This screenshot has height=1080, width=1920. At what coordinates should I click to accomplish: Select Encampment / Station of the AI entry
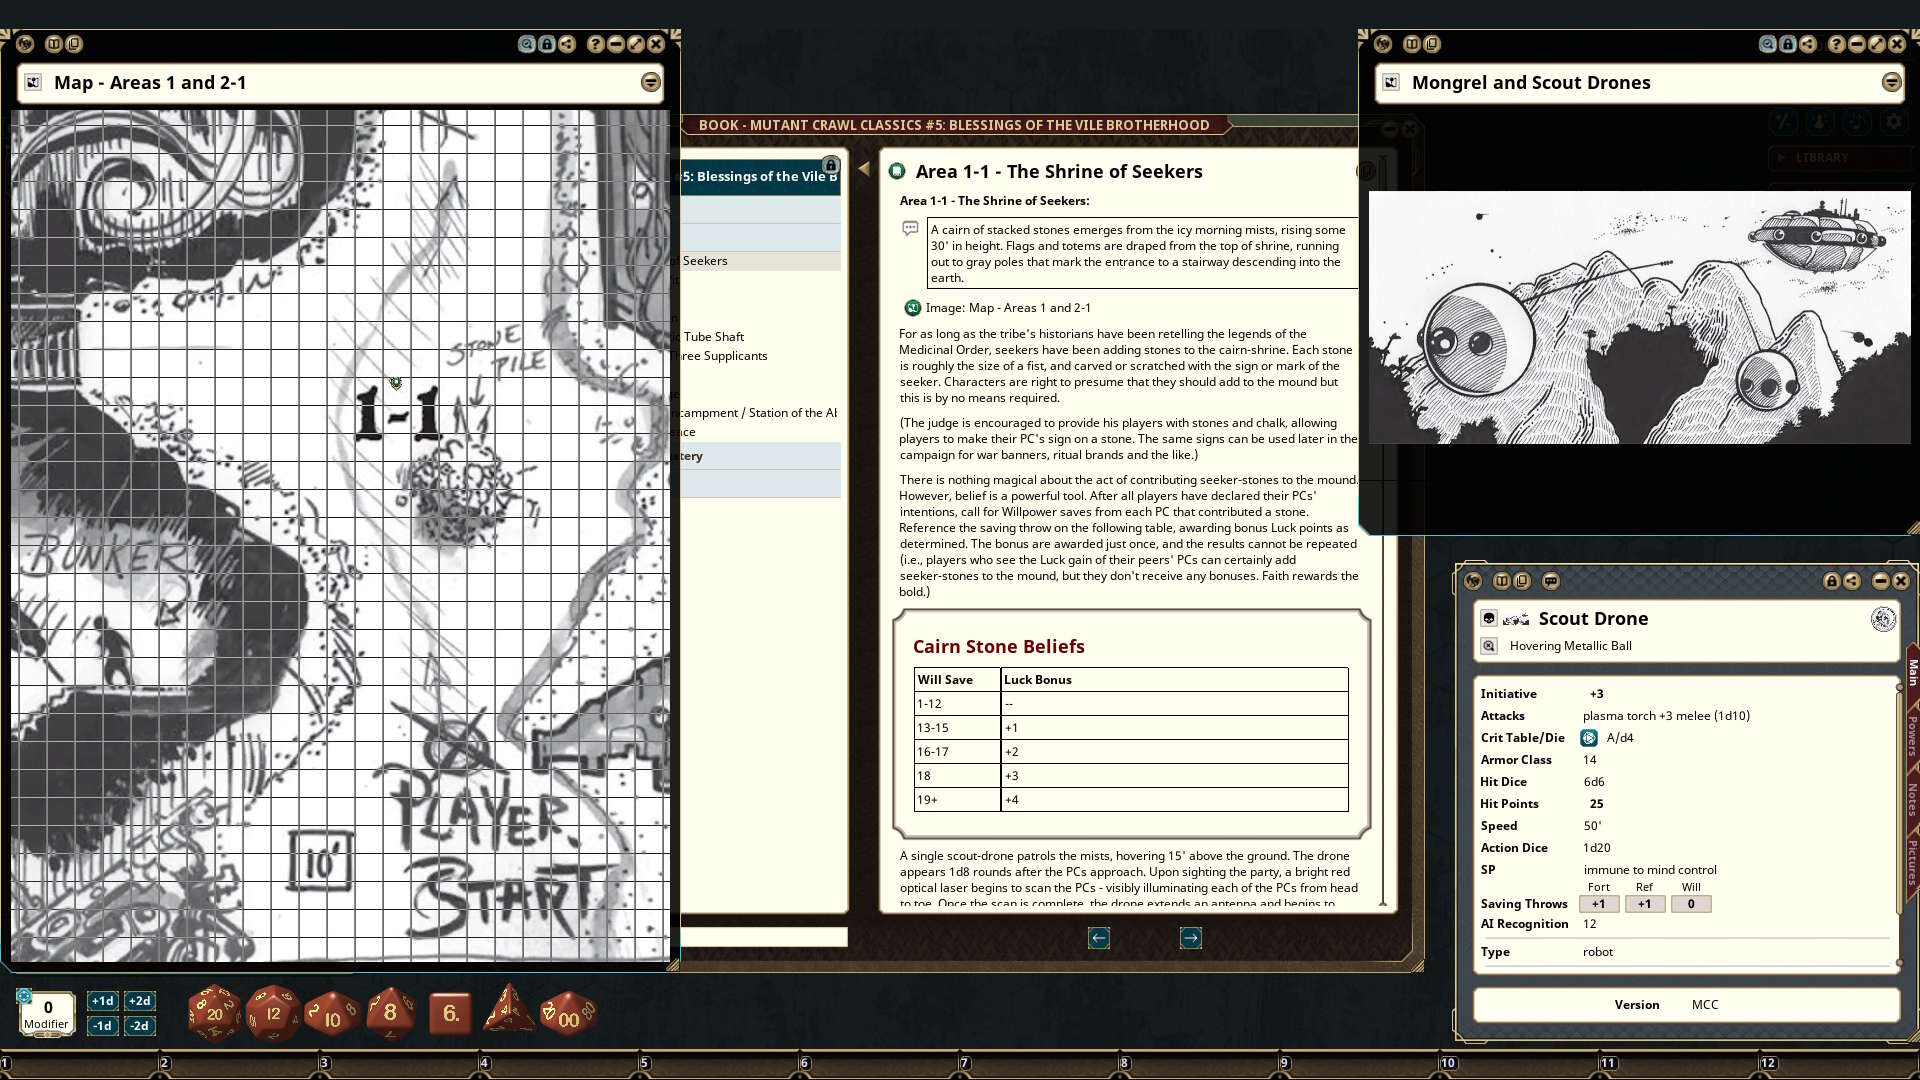point(758,413)
